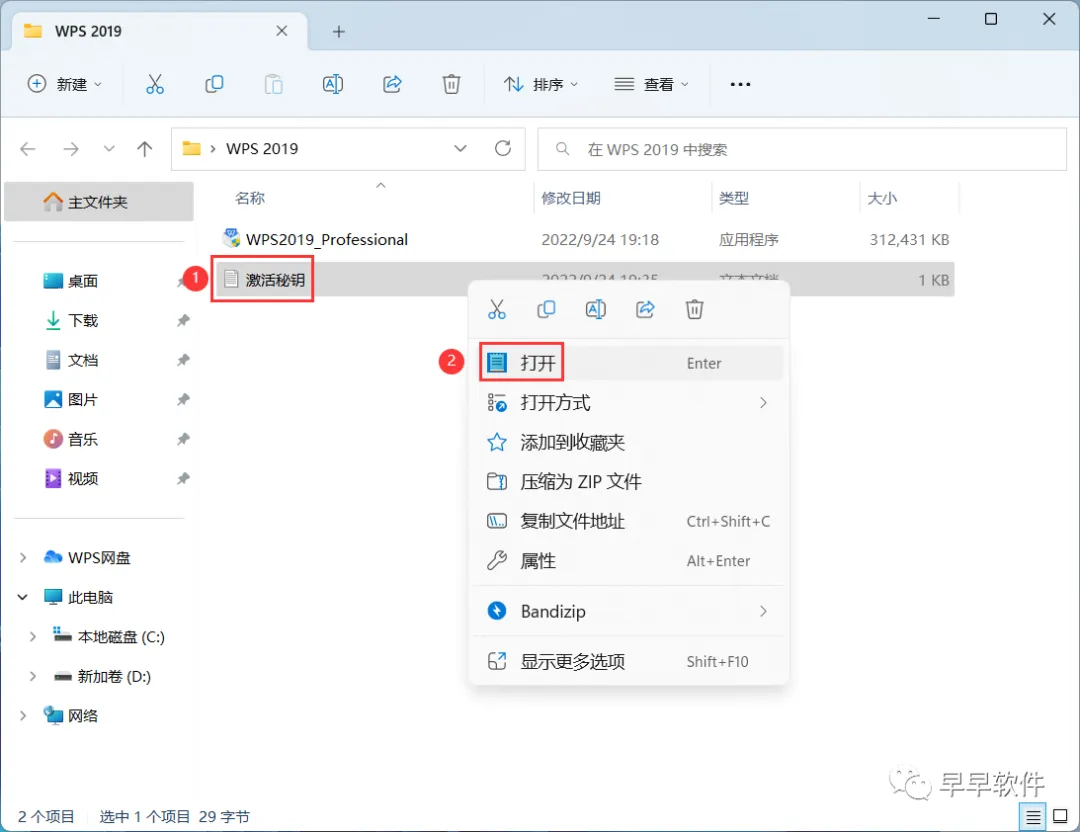This screenshot has height=832, width=1080.
Task: Sort by the 修改日期 column header
Action: point(571,198)
